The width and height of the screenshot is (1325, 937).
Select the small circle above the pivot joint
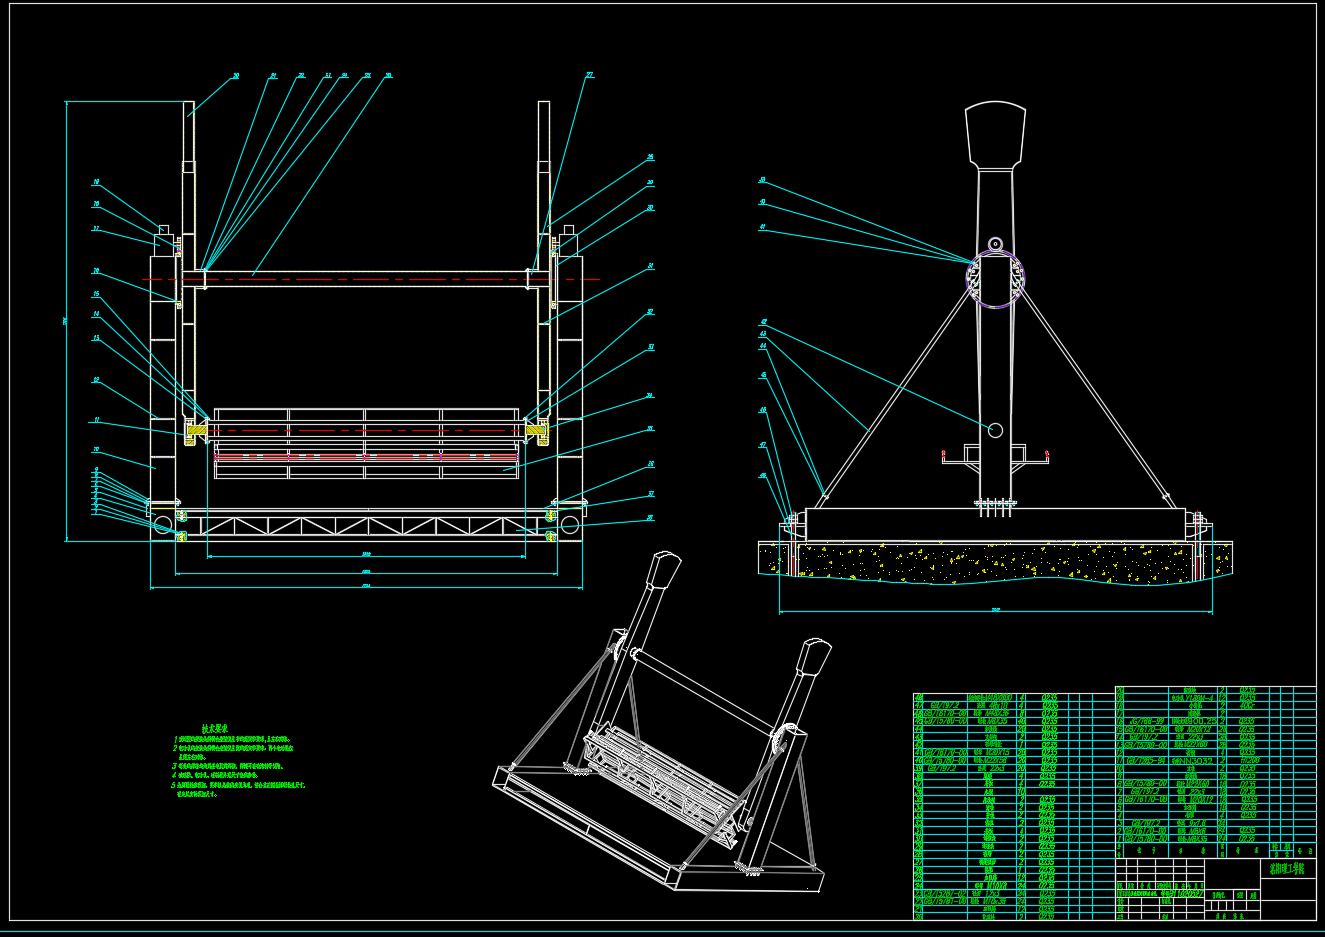pyautogui.click(x=995, y=244)
